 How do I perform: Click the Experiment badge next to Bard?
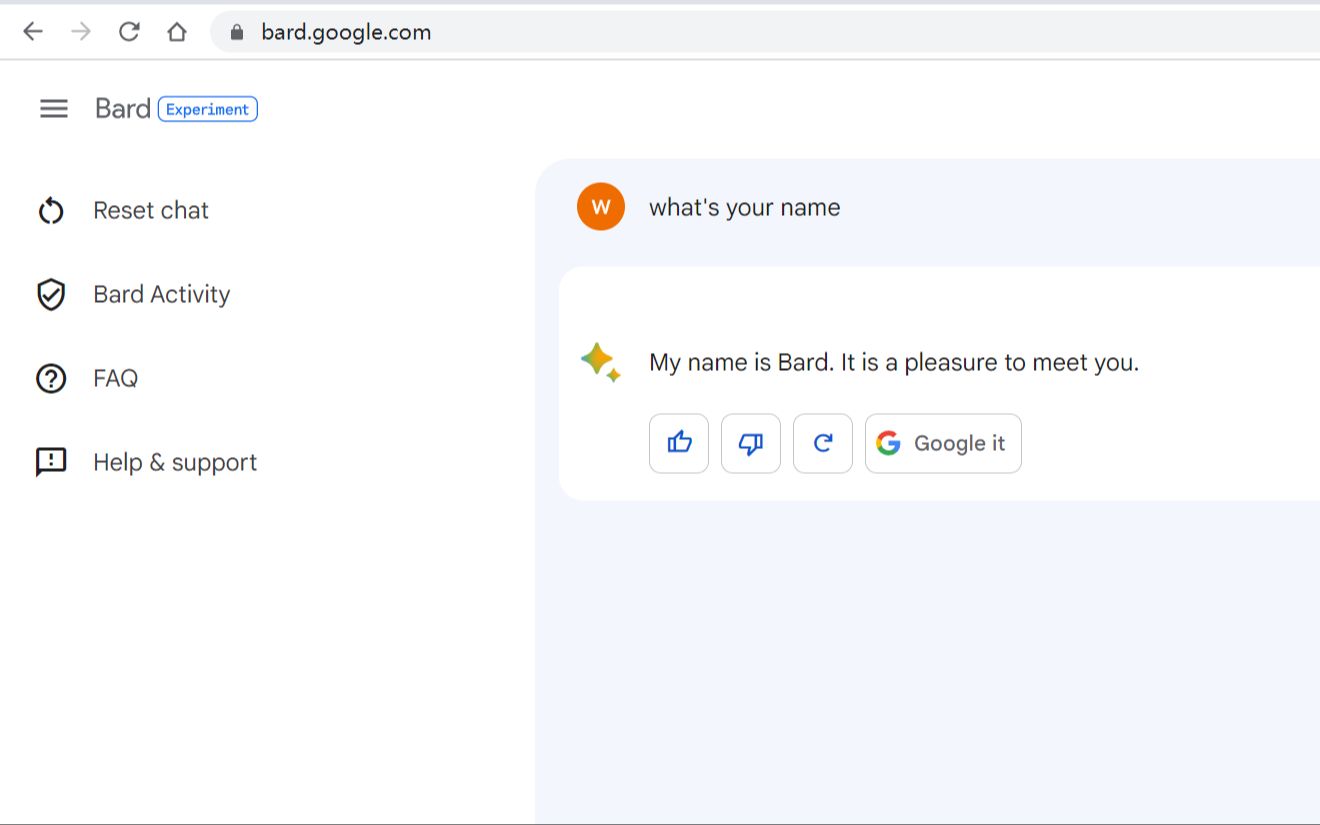[x=207, y=109]
